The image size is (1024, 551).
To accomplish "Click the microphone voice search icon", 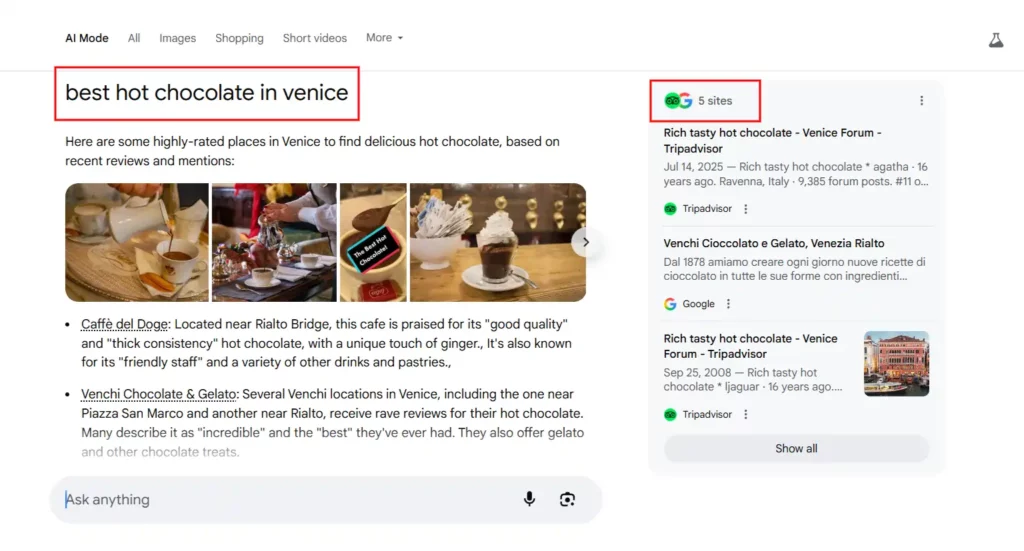I will point(529,499).
